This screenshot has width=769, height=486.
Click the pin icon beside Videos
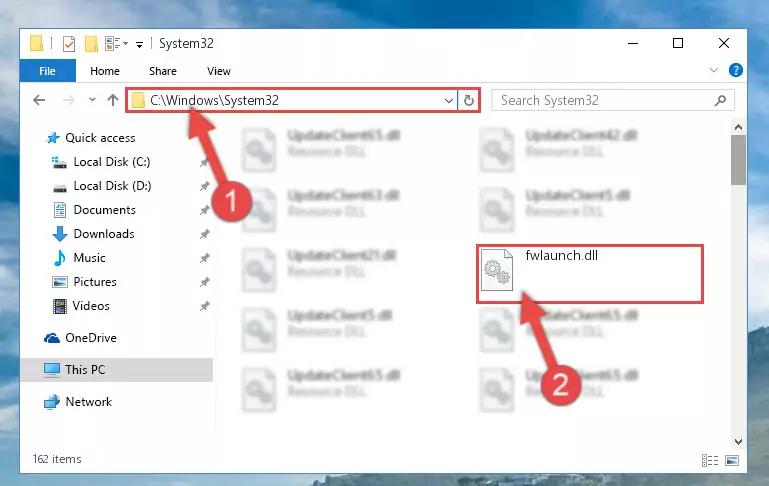[x=205, y=306]
